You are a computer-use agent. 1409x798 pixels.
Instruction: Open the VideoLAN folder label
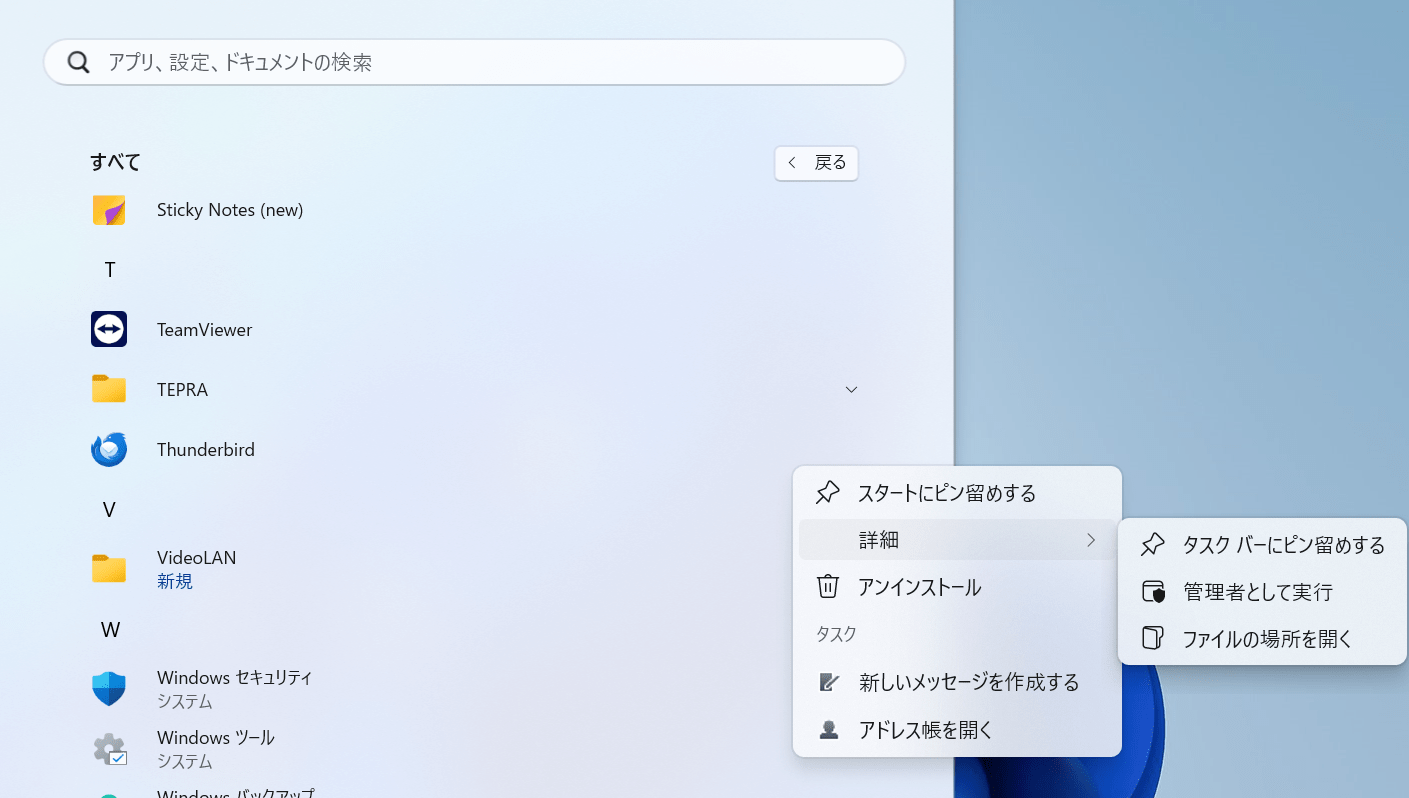197,558
